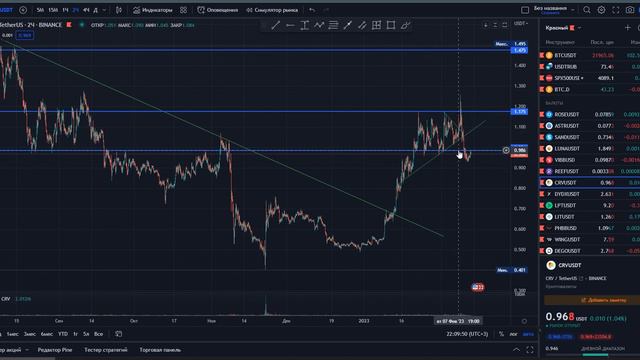Screen dimensions: 640x360
Task: Toggle logarithmic scale mode
Action: pos(513,334)
